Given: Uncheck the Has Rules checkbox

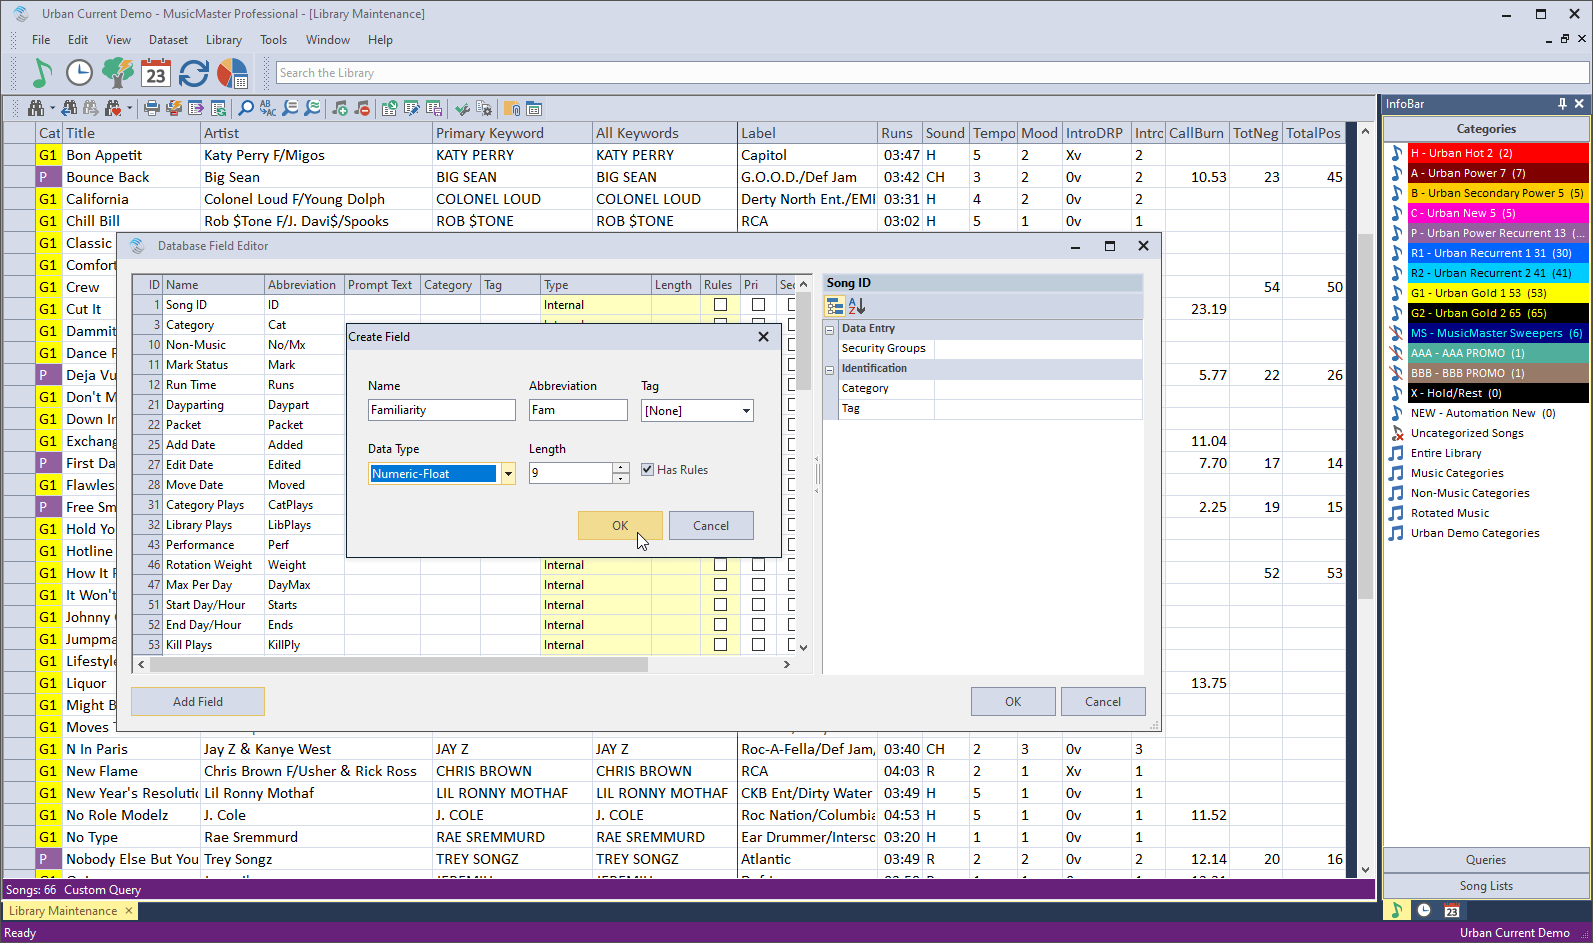Looking at the screenshot, I should coord(647,470).
